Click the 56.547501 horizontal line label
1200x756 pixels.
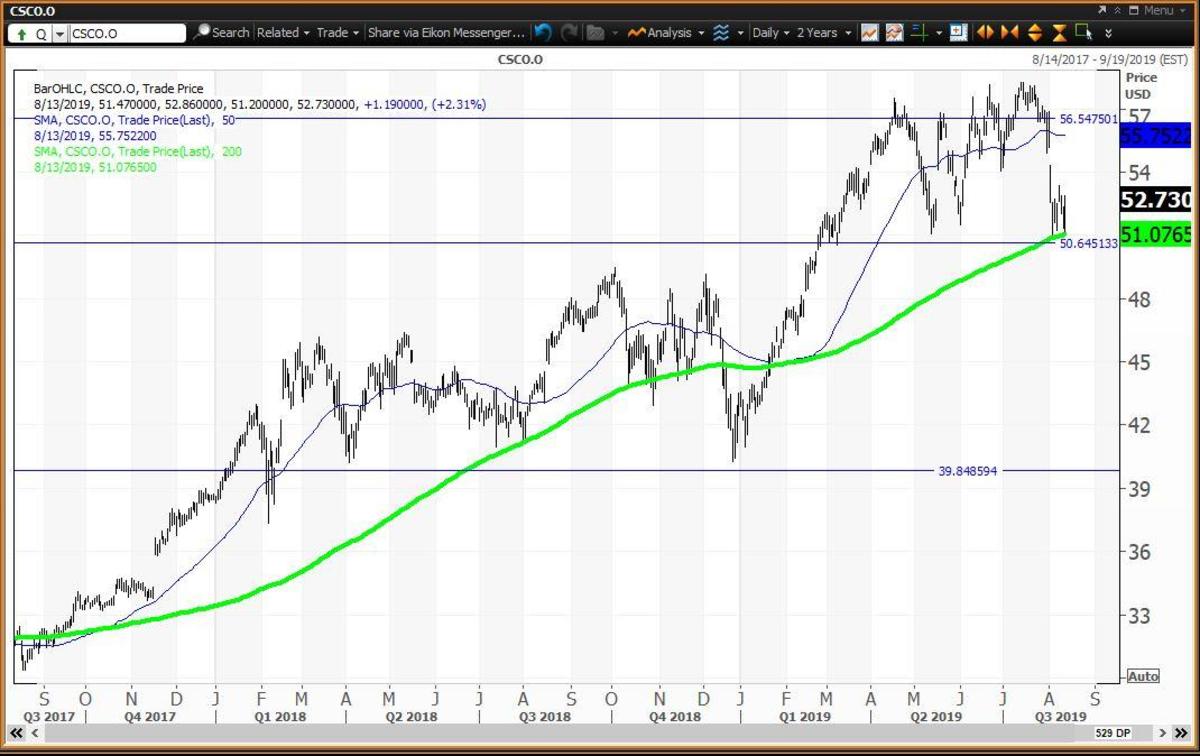pyautogui.click(x=1089, y=117)
